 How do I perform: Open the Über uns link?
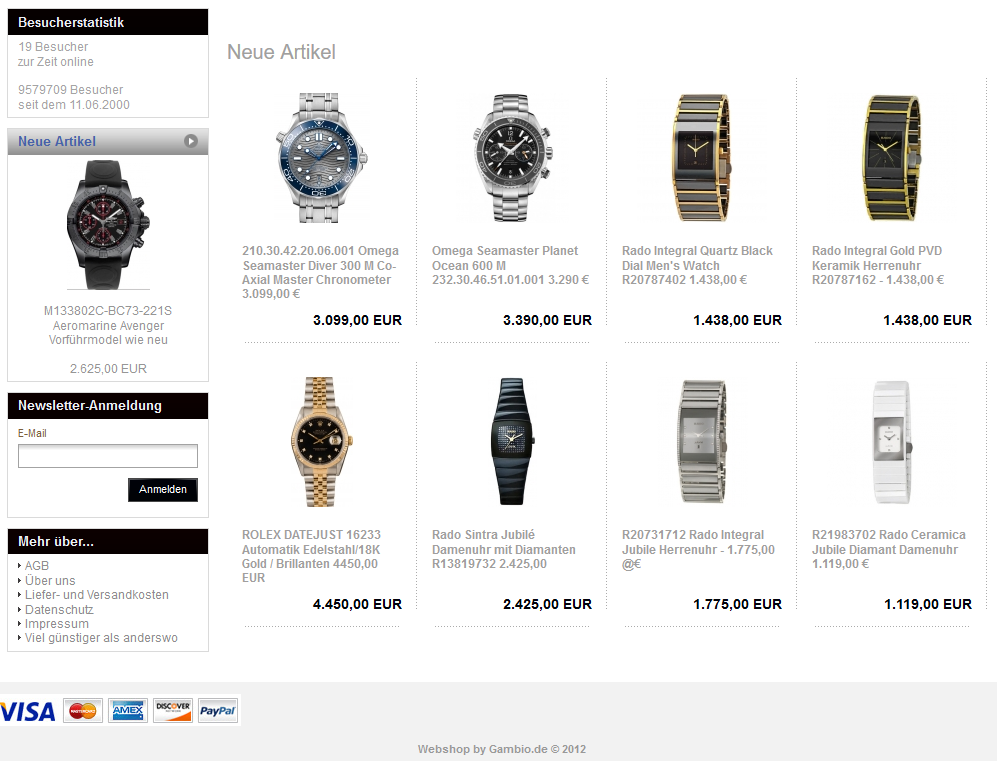[x=50, y=580]
